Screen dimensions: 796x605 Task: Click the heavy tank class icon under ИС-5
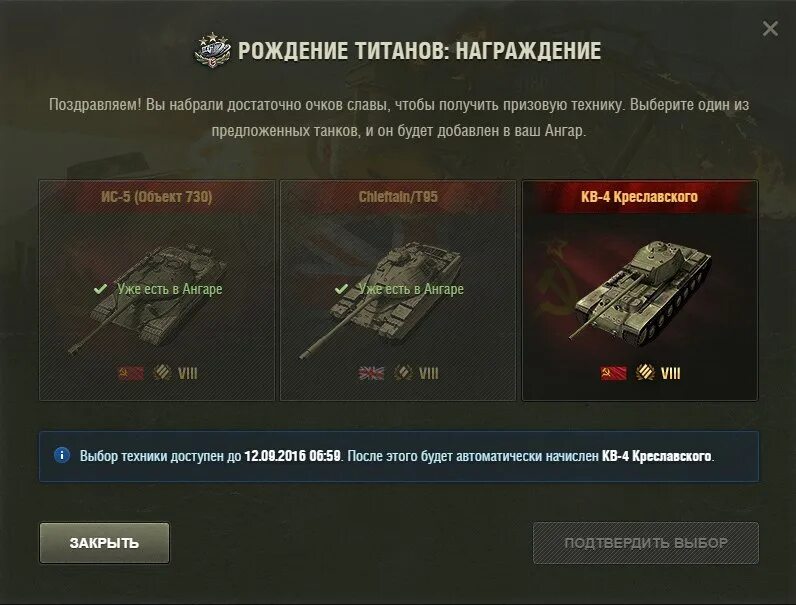(x=162, y=373)
